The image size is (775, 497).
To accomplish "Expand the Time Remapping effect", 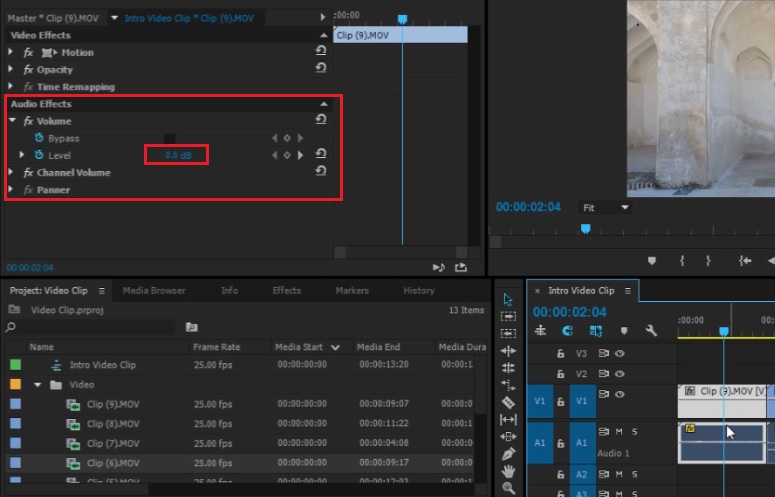I will point(10,86).
